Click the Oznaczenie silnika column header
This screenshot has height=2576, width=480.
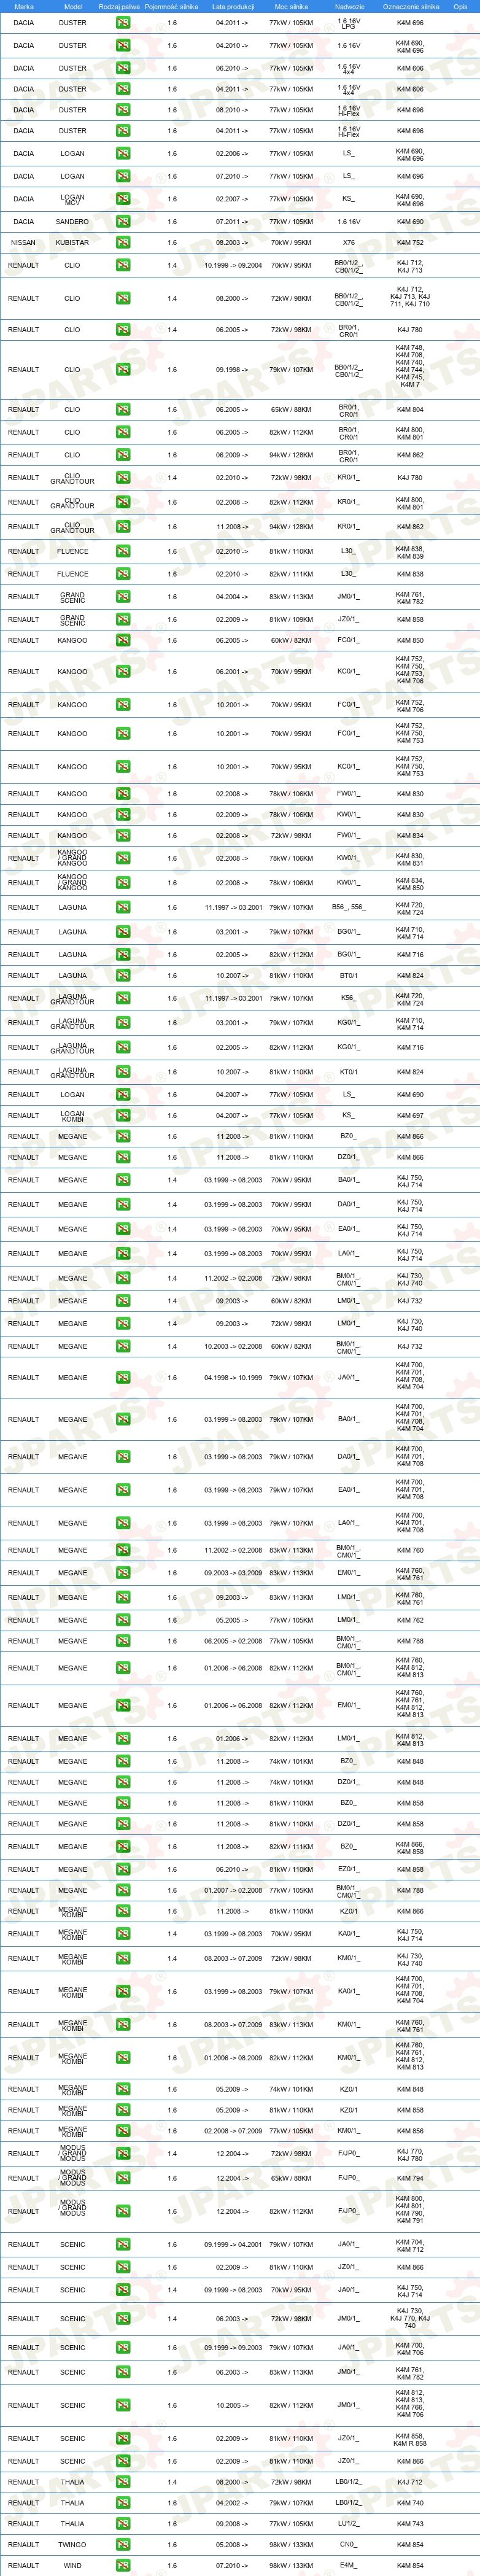(411, 6)
